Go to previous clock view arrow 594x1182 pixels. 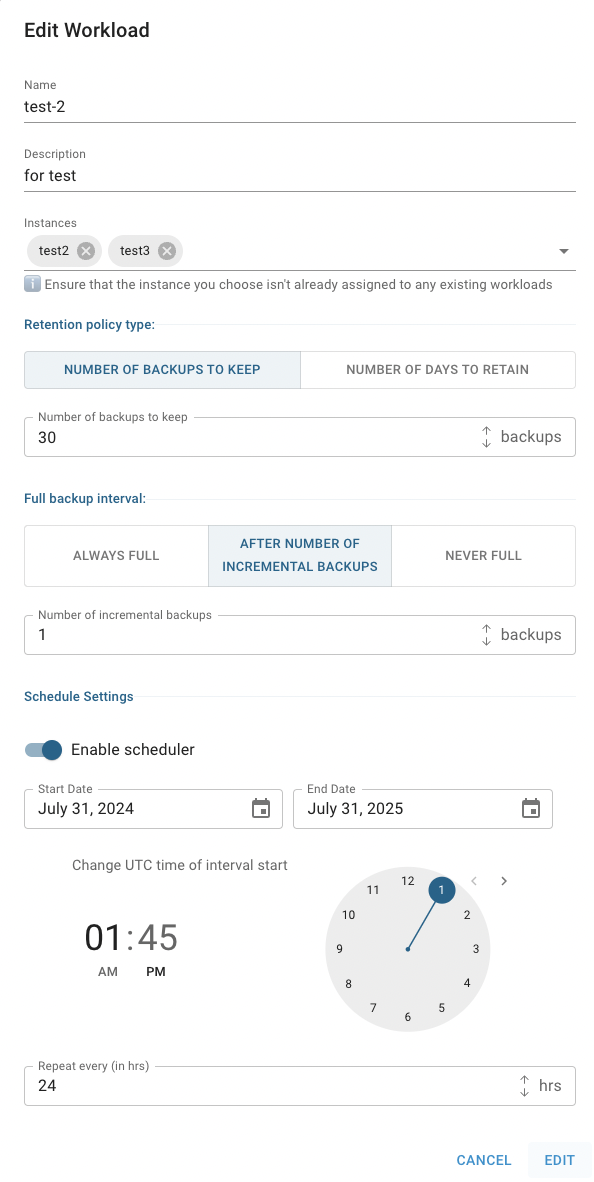(474, 880)
